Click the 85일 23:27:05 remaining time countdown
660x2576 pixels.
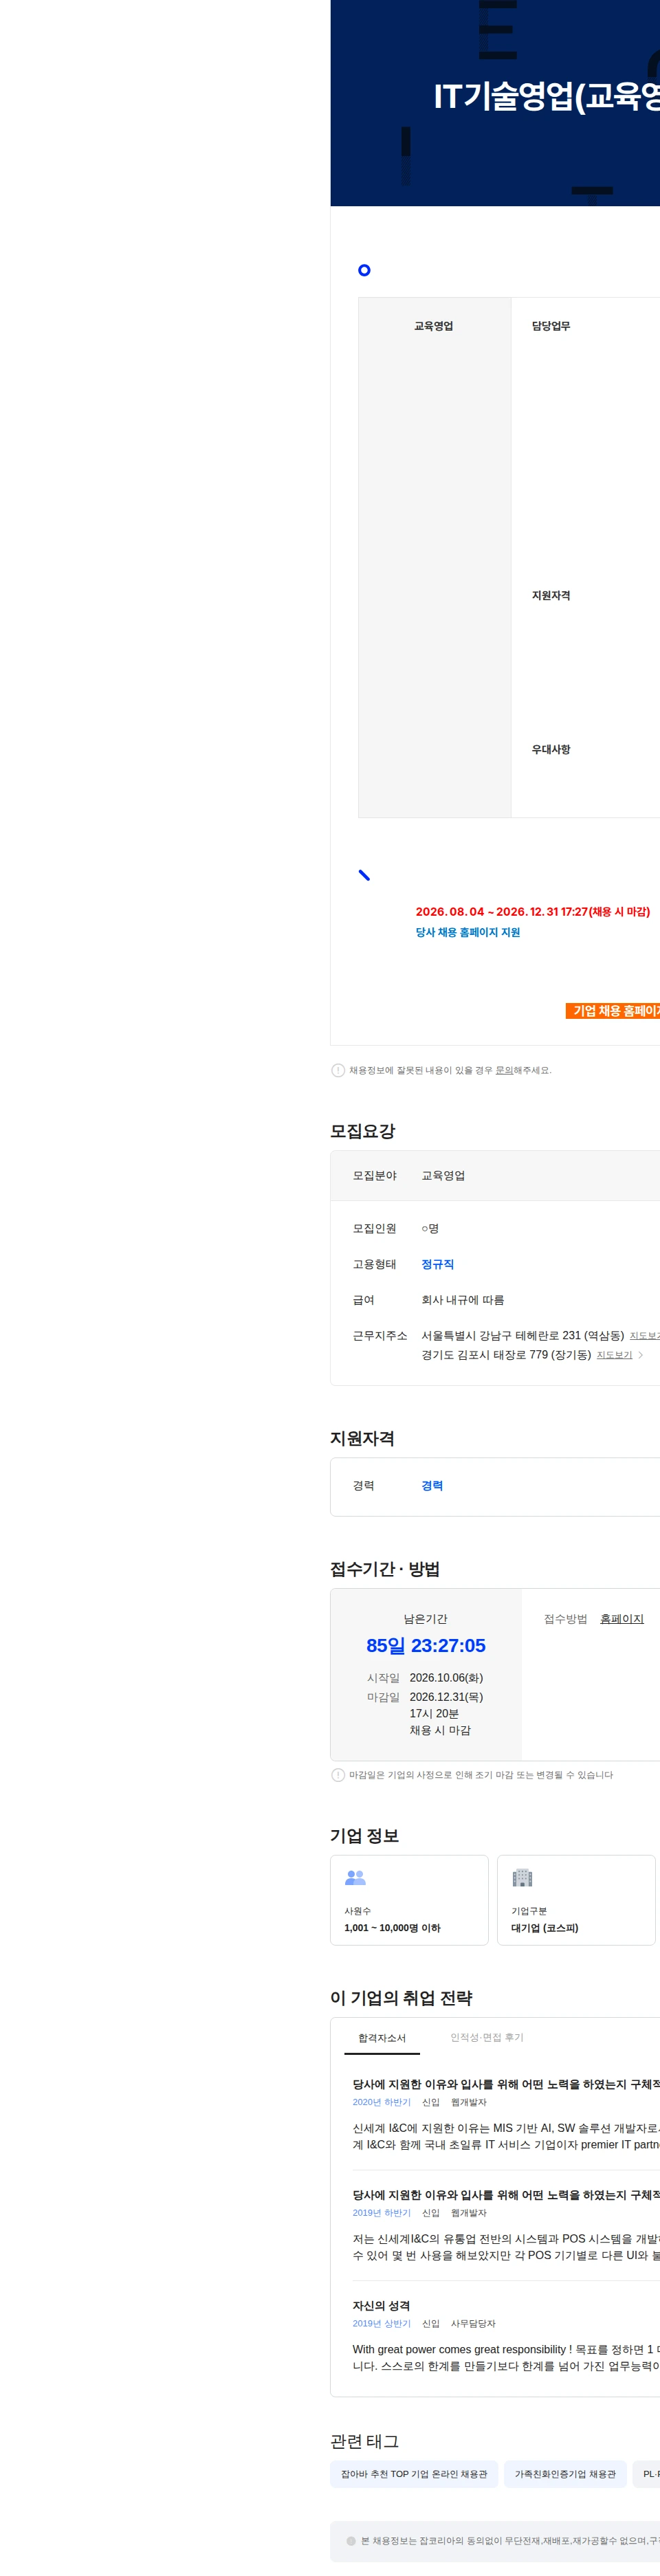[x=426, y=1645]
